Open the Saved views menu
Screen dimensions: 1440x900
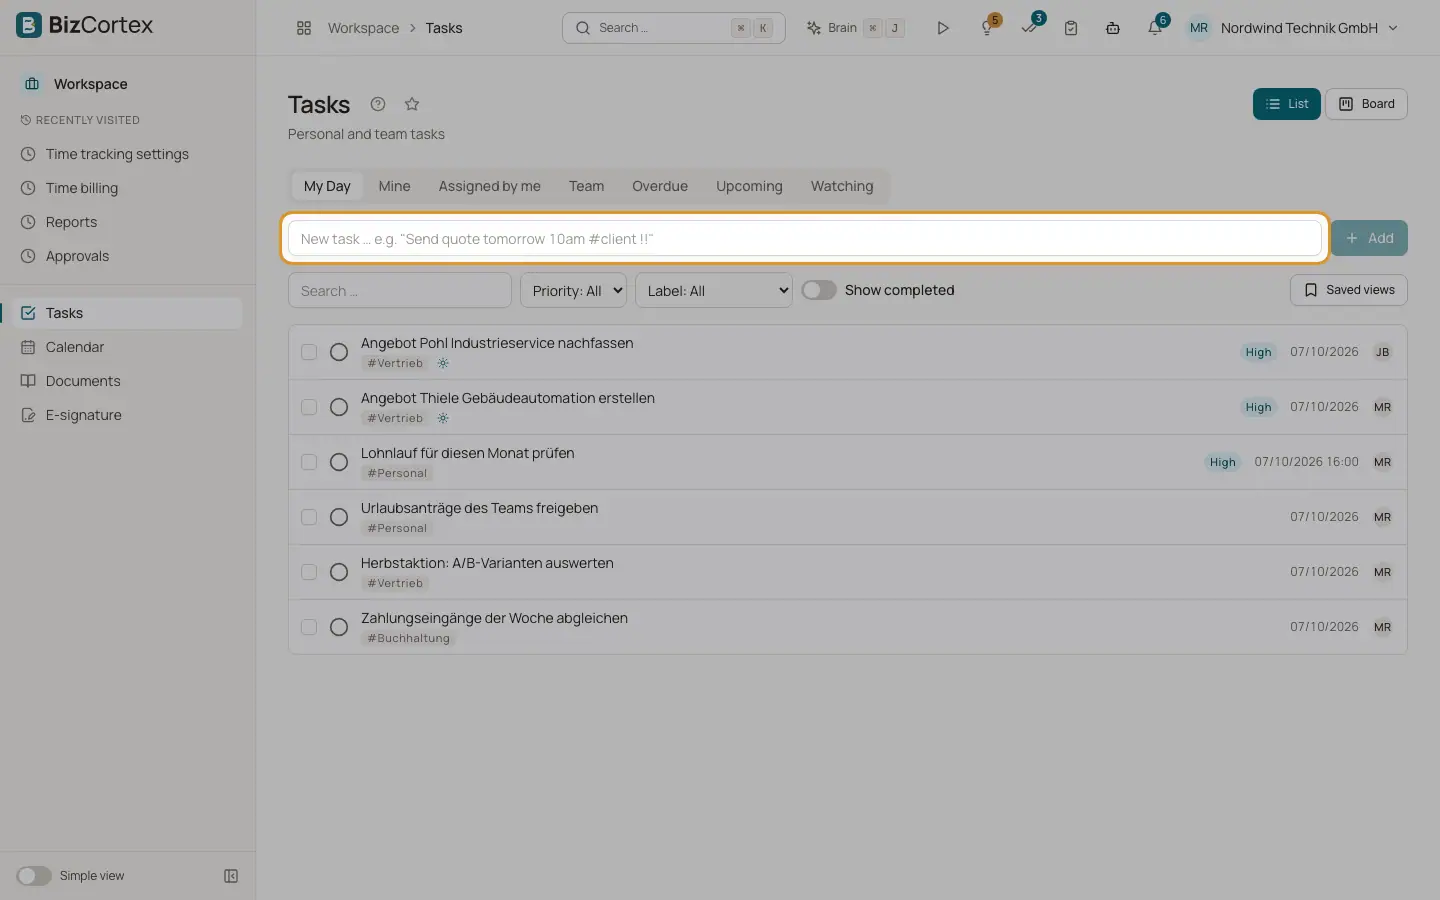click(x=1349, y=290)
